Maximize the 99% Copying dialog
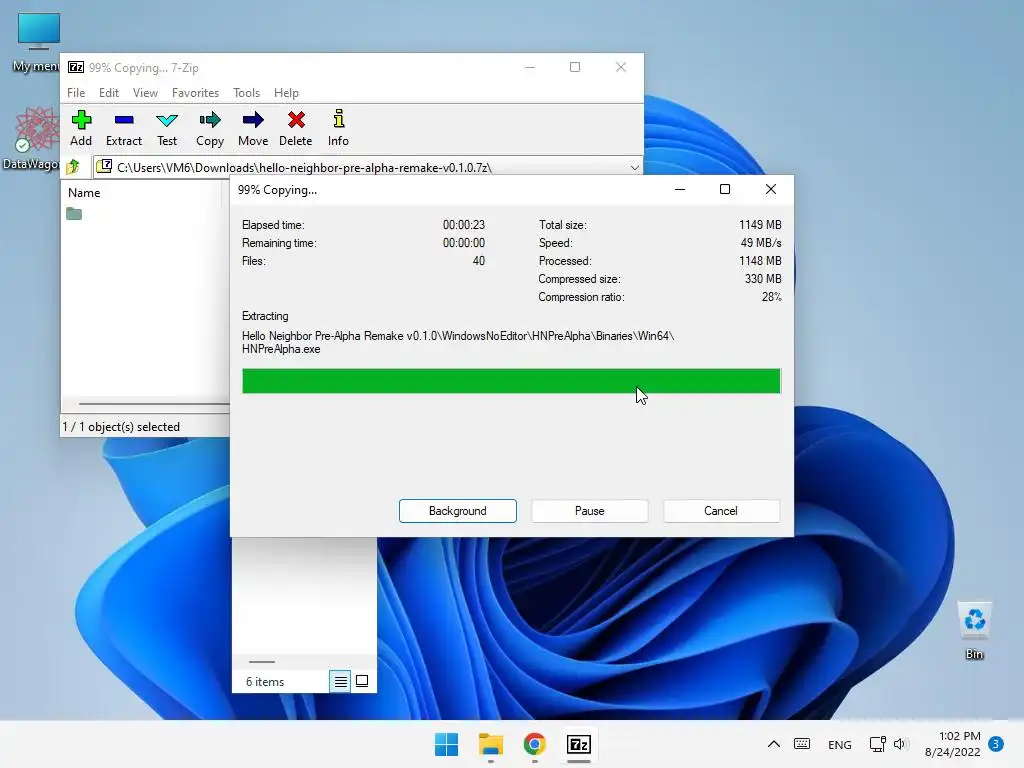1024x768 pixels. click(725, 189)
